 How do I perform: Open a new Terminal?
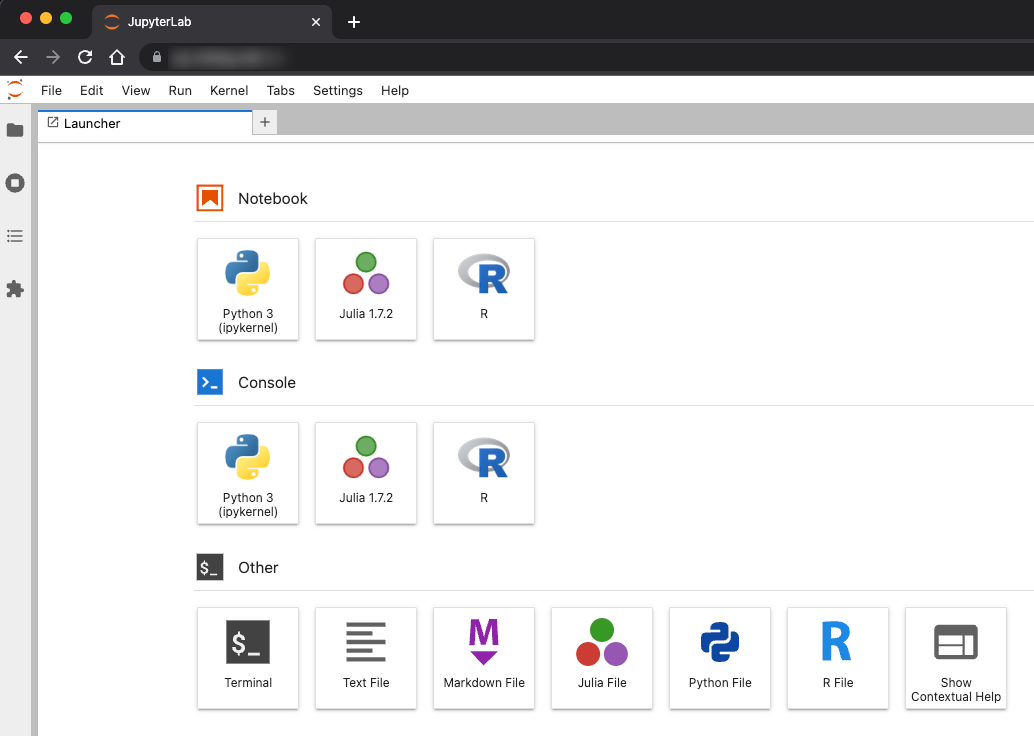(248, 658)
